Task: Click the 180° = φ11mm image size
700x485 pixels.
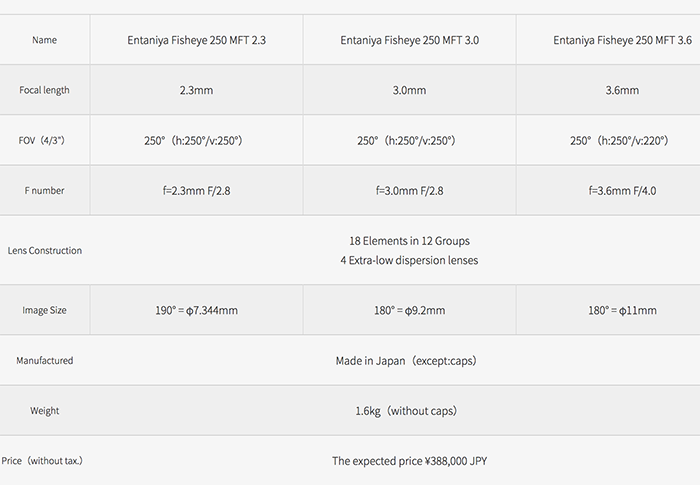Action: [x=623, y=310]
